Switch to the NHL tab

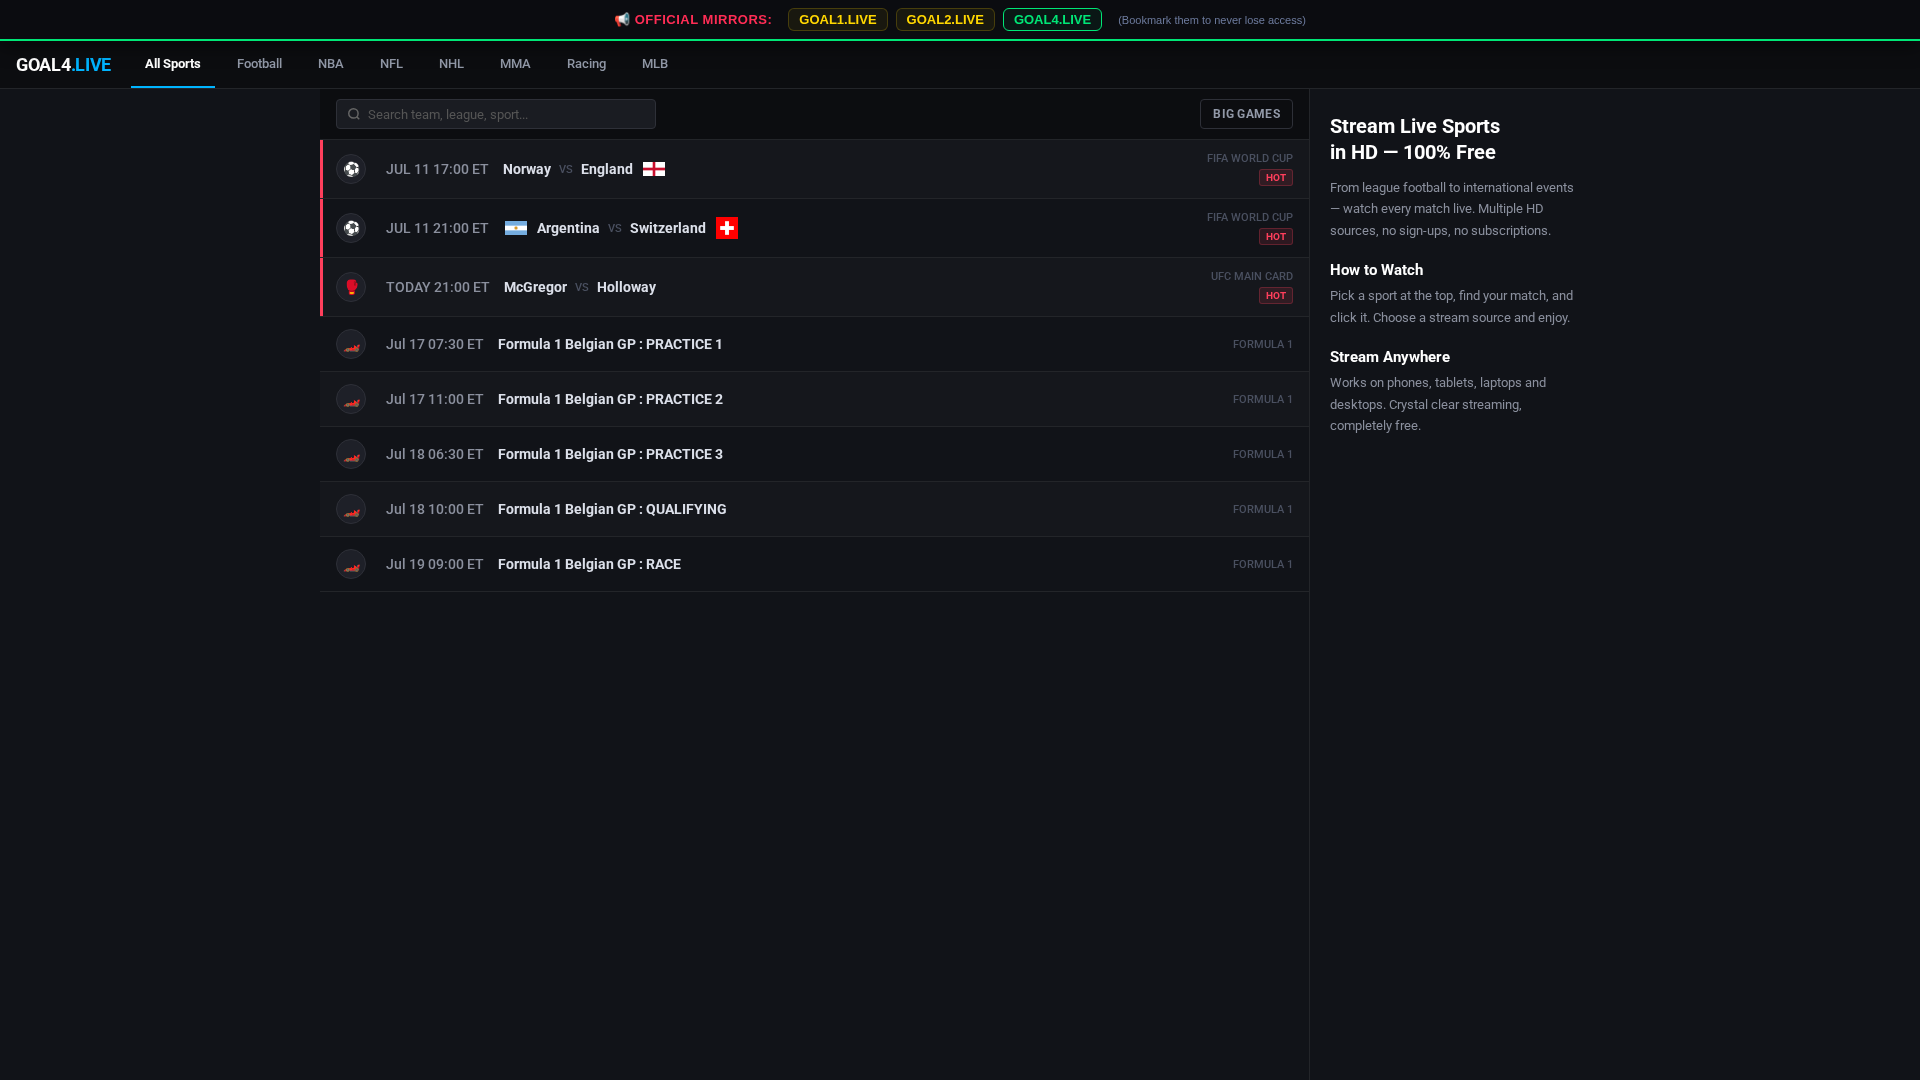pyautogui.click(x=451, y=64)
